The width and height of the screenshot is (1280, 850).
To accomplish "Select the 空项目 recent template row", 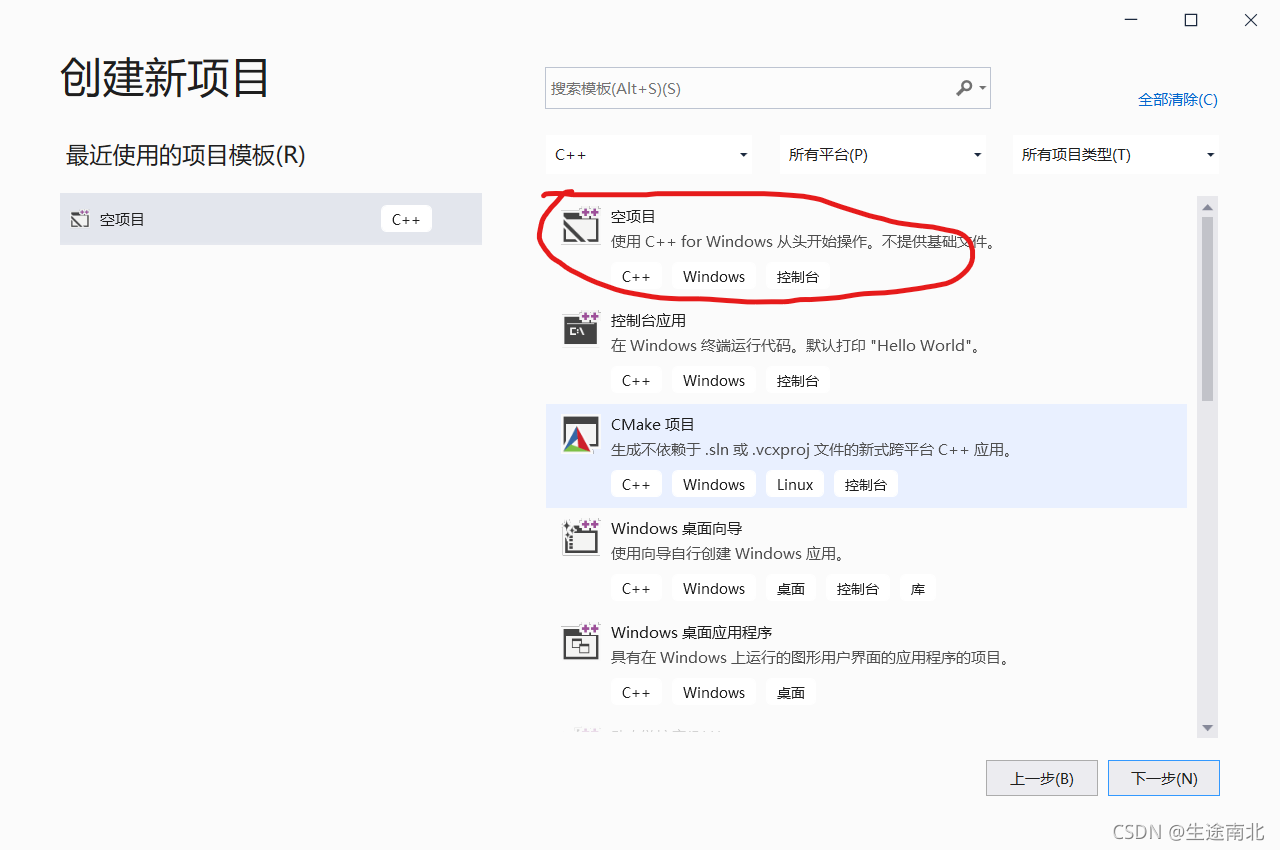I will (x=271, y=219).
